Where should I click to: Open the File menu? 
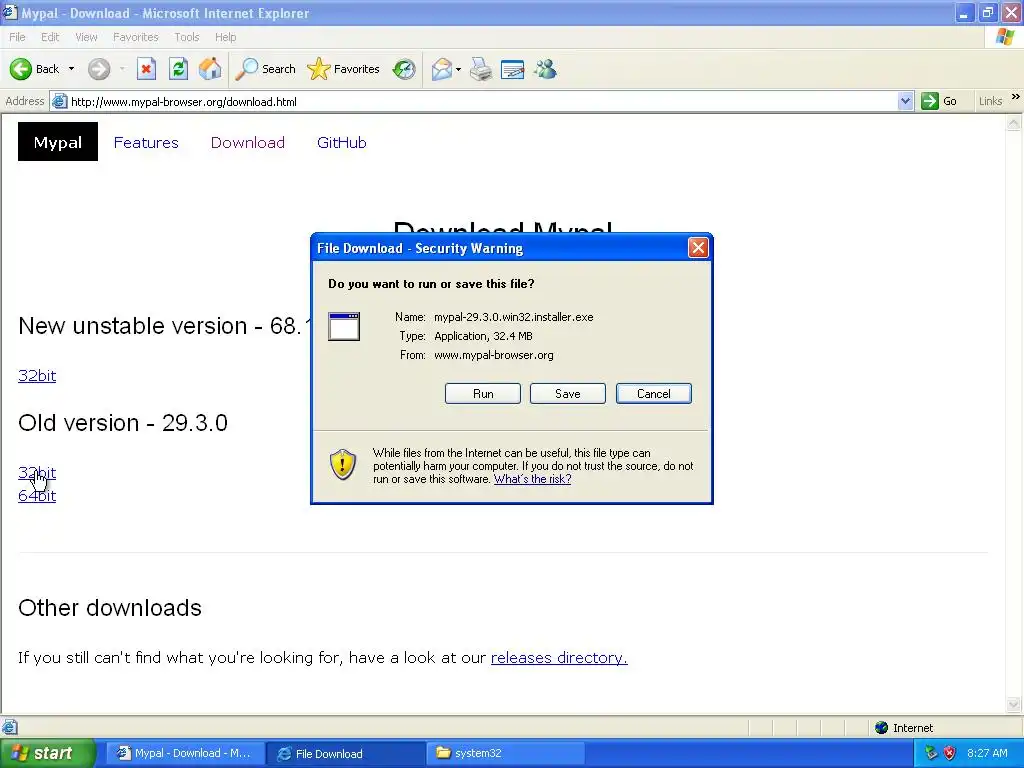[x=18, y=37]
